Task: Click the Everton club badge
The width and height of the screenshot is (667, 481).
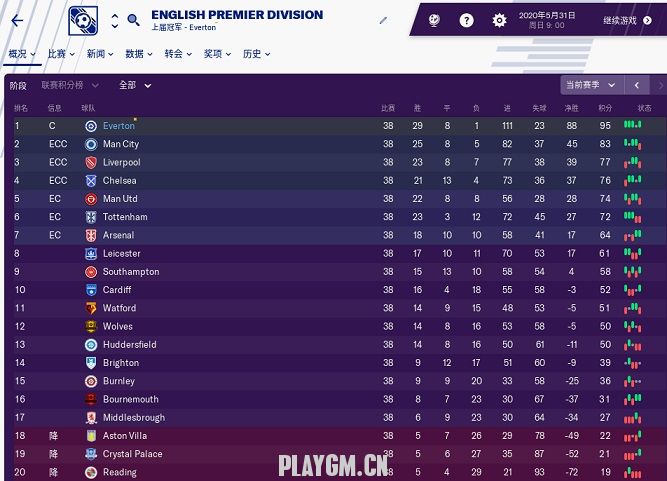Action: coord(91,126)
